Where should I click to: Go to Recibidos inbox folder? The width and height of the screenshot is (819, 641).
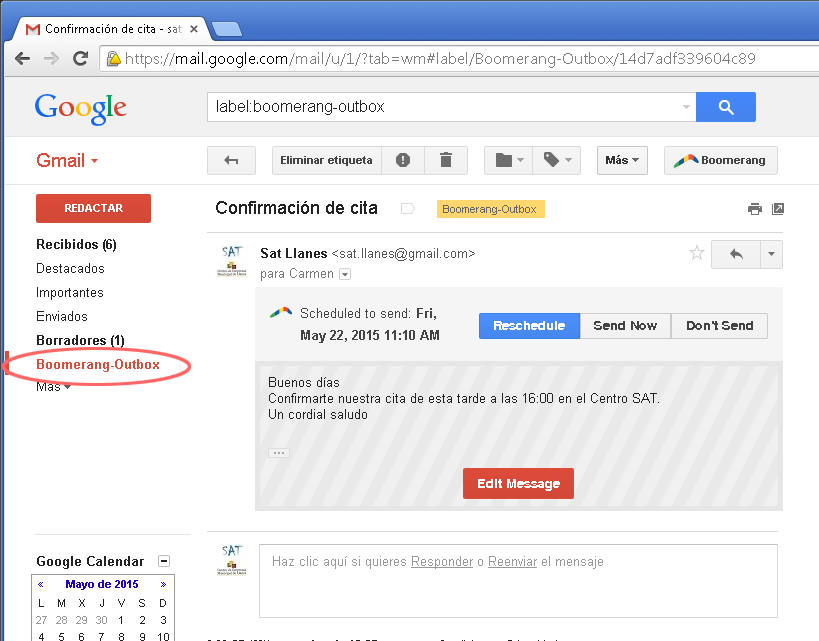[x=76, y=244]
